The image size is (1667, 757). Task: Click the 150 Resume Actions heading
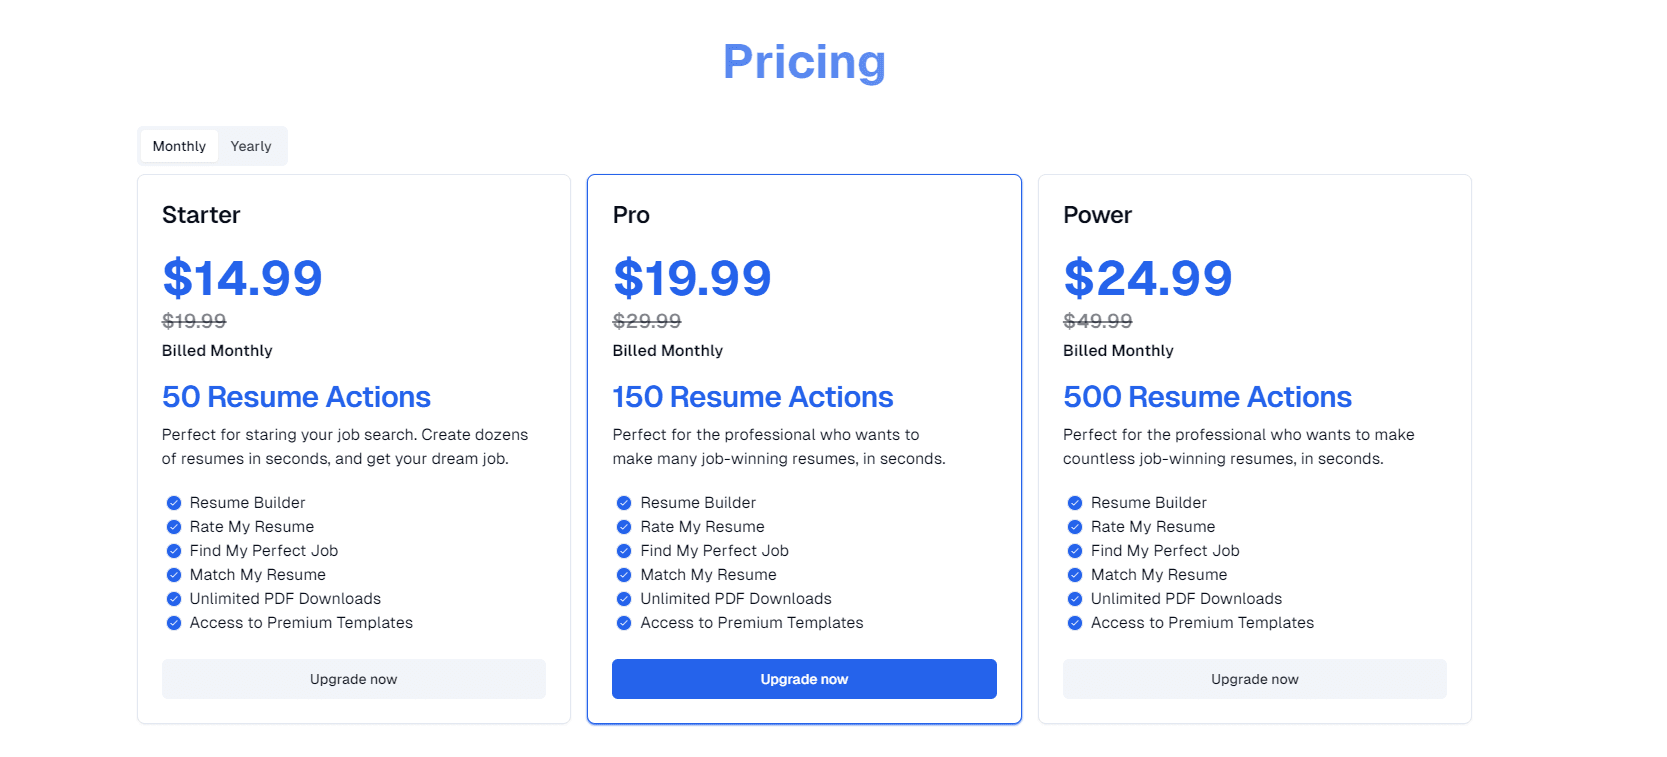pyautogui.click(x=752, y=397)
